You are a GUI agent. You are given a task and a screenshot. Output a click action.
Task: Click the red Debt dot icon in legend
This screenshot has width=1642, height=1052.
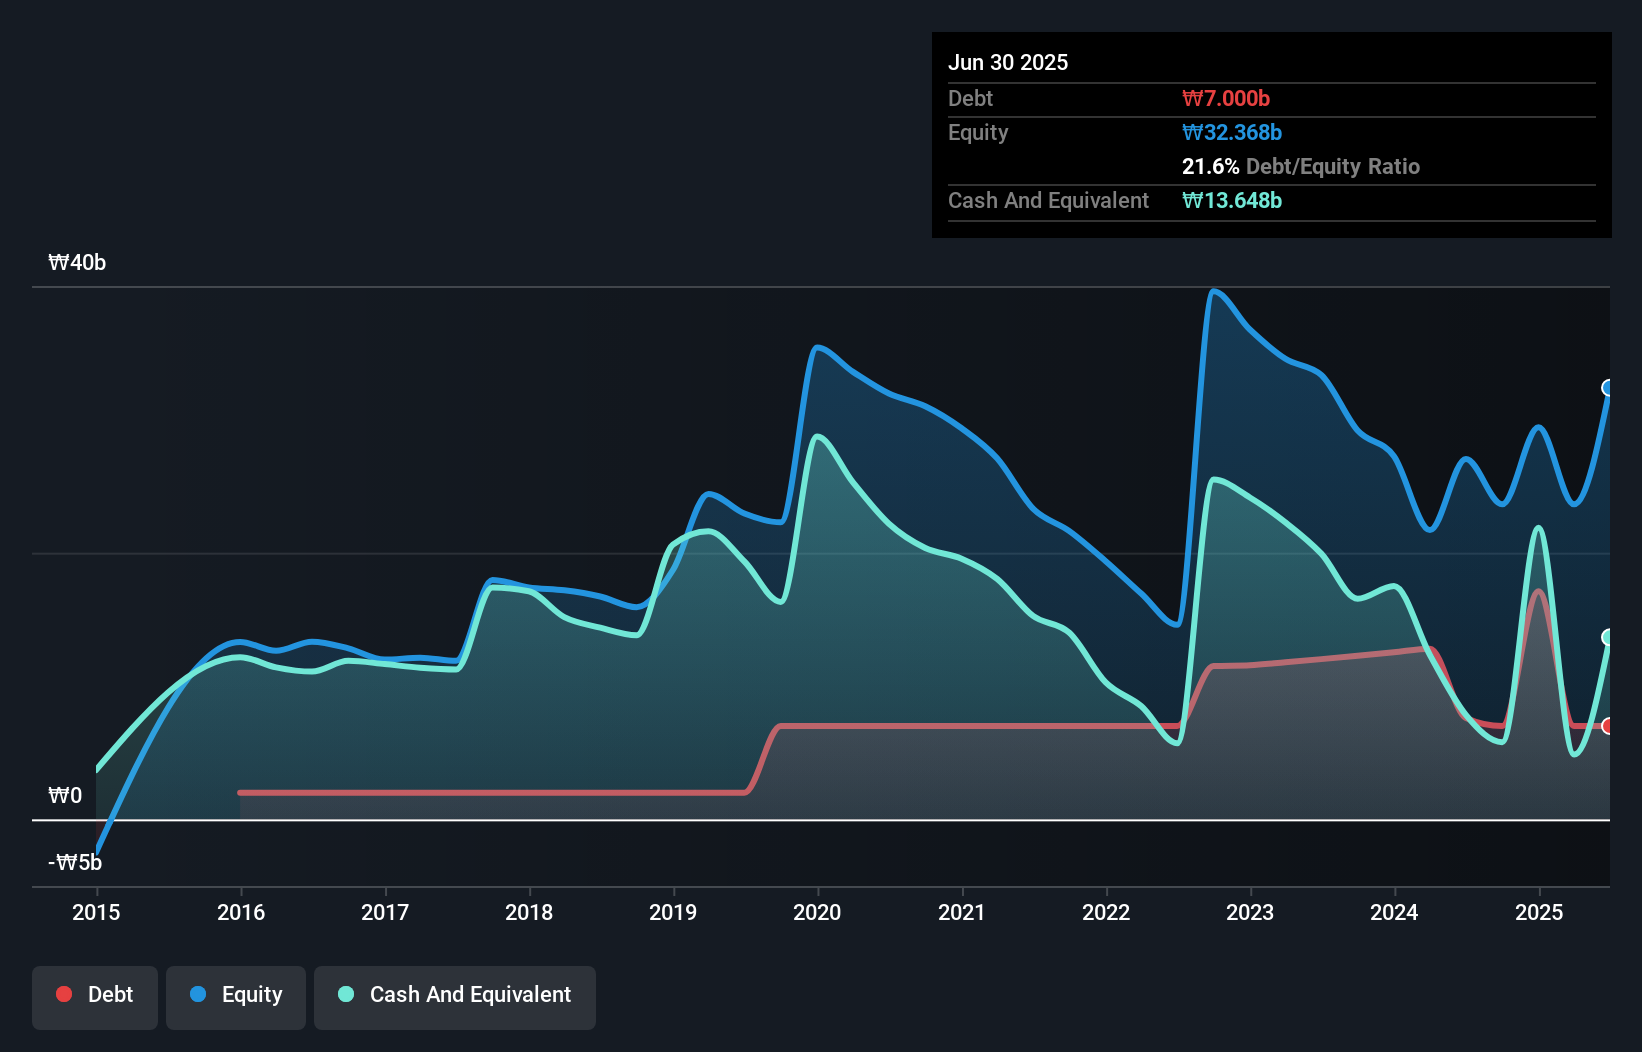63,994
